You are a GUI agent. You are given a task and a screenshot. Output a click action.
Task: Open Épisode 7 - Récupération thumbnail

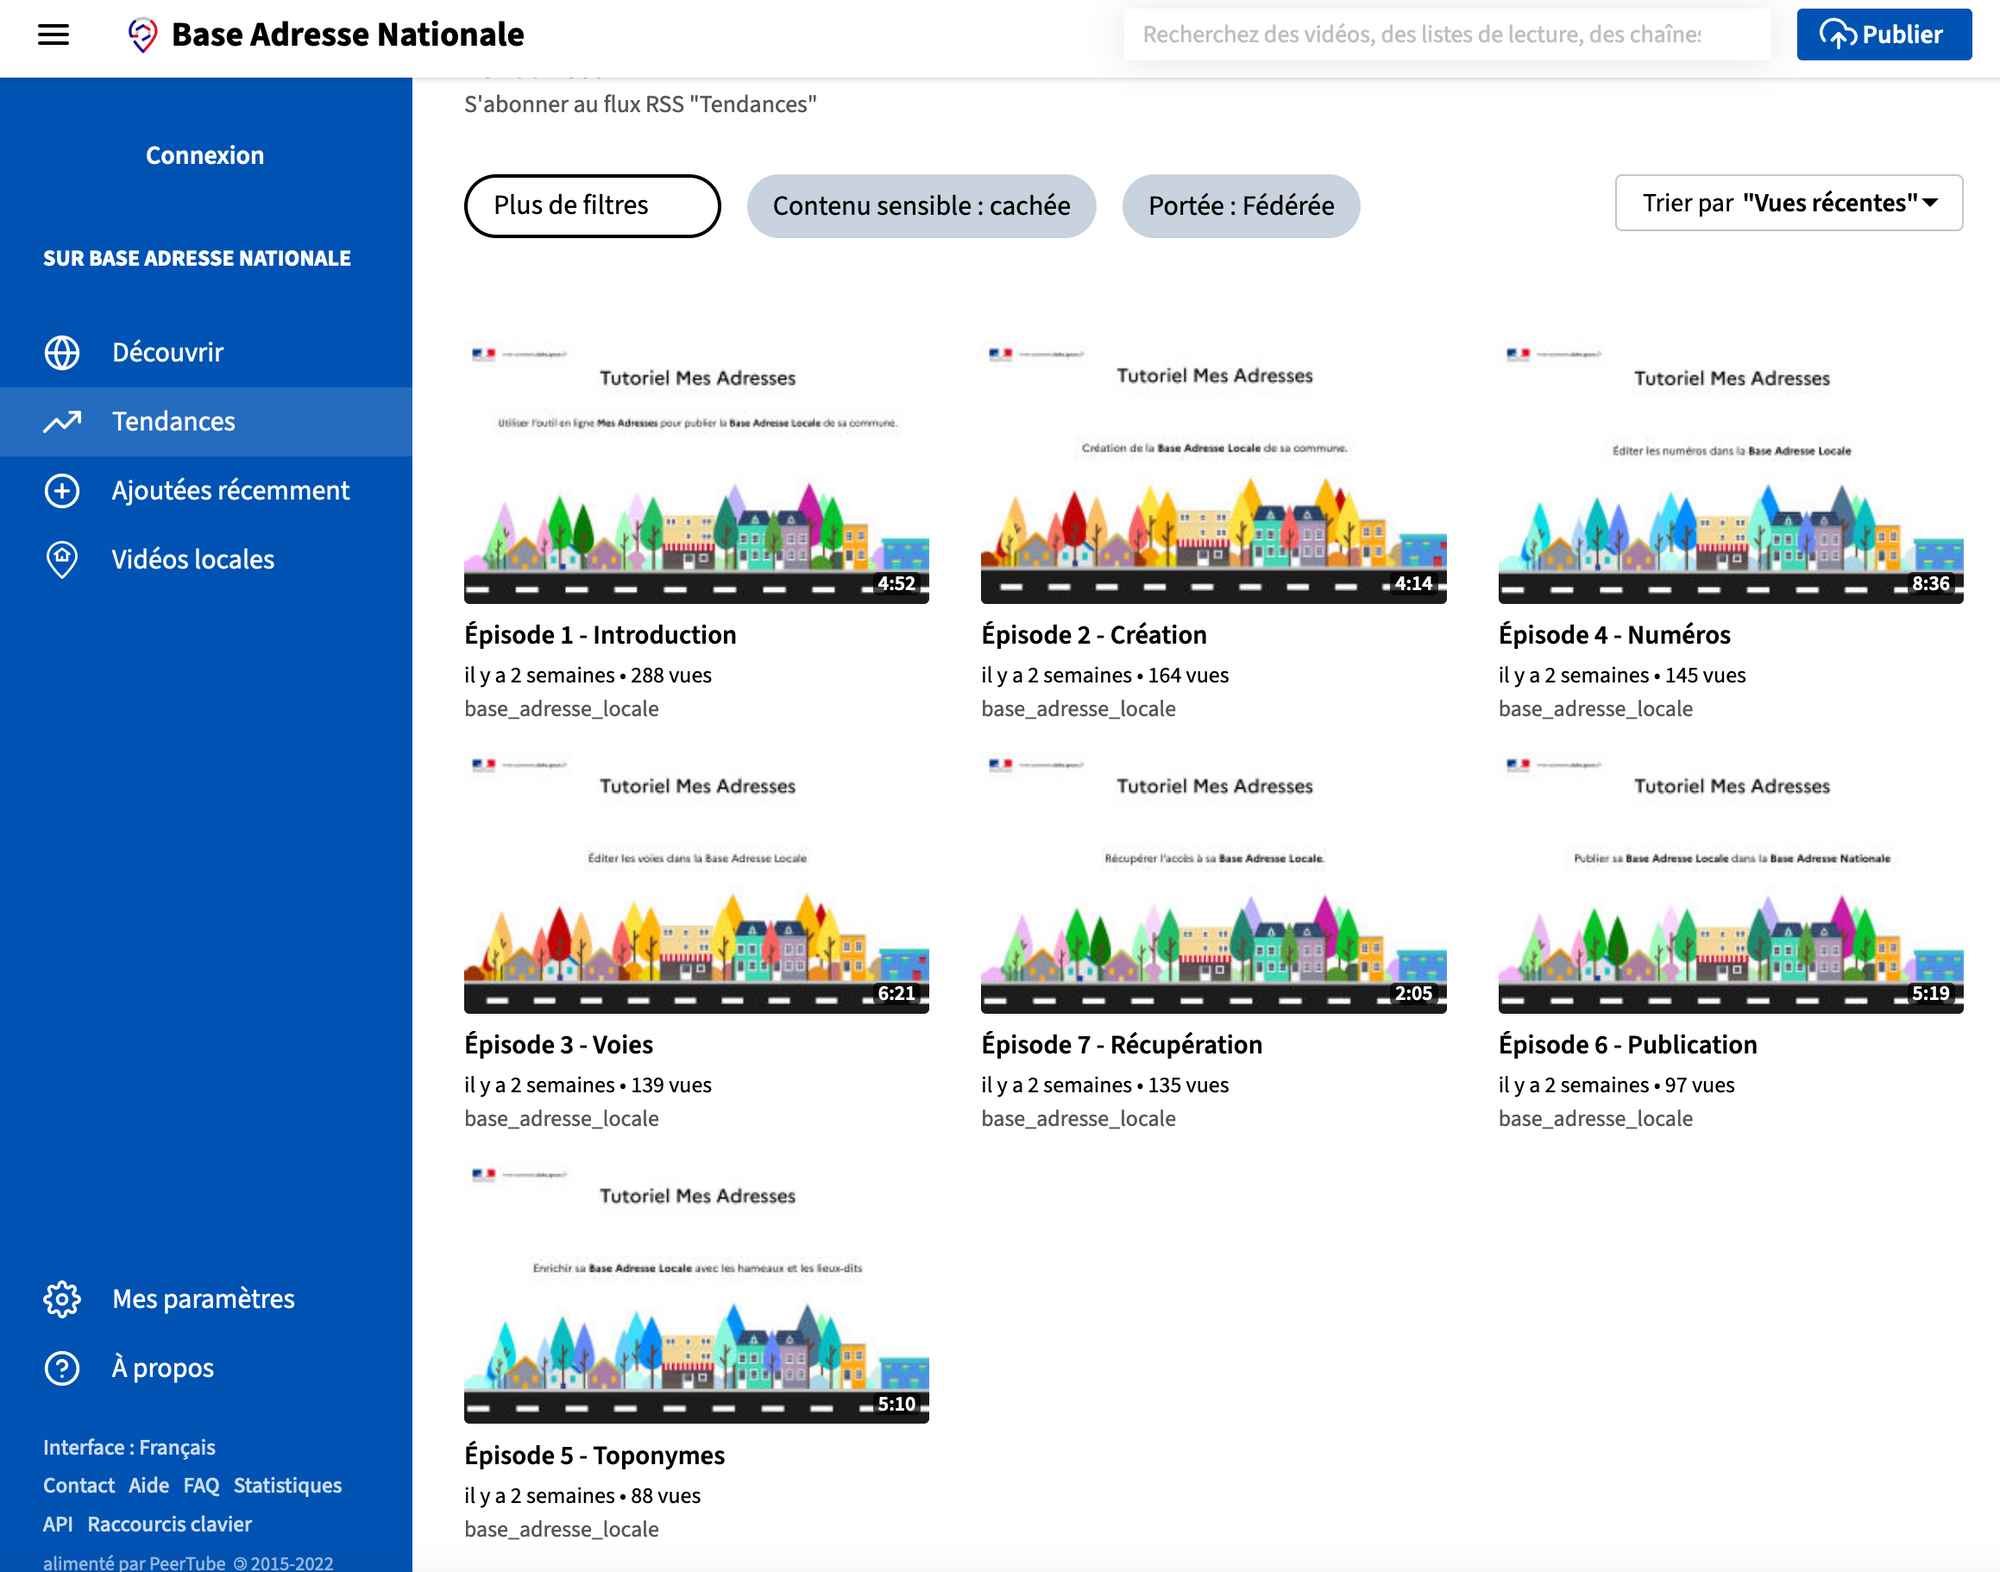tap(1213, 883)
